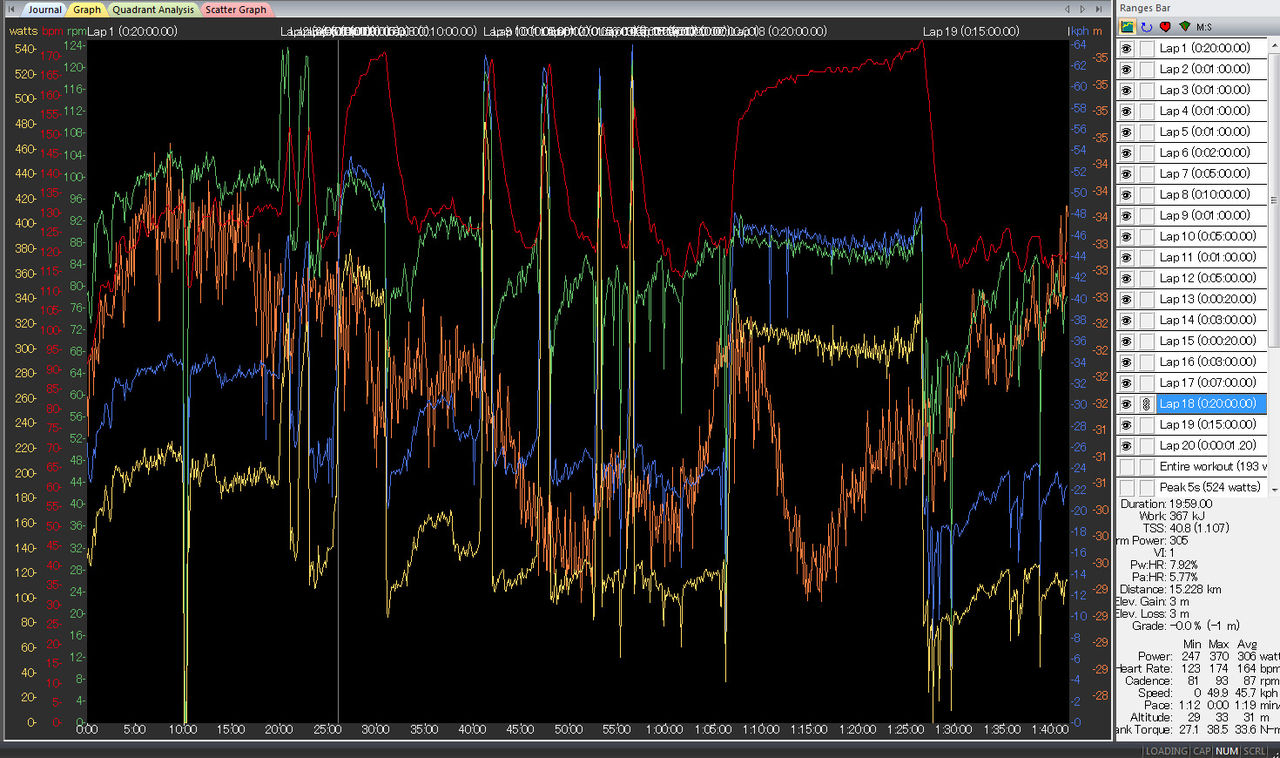Open the Journal tab
The height and width of the screenshot is (758, 1280).
click(44, 9)
